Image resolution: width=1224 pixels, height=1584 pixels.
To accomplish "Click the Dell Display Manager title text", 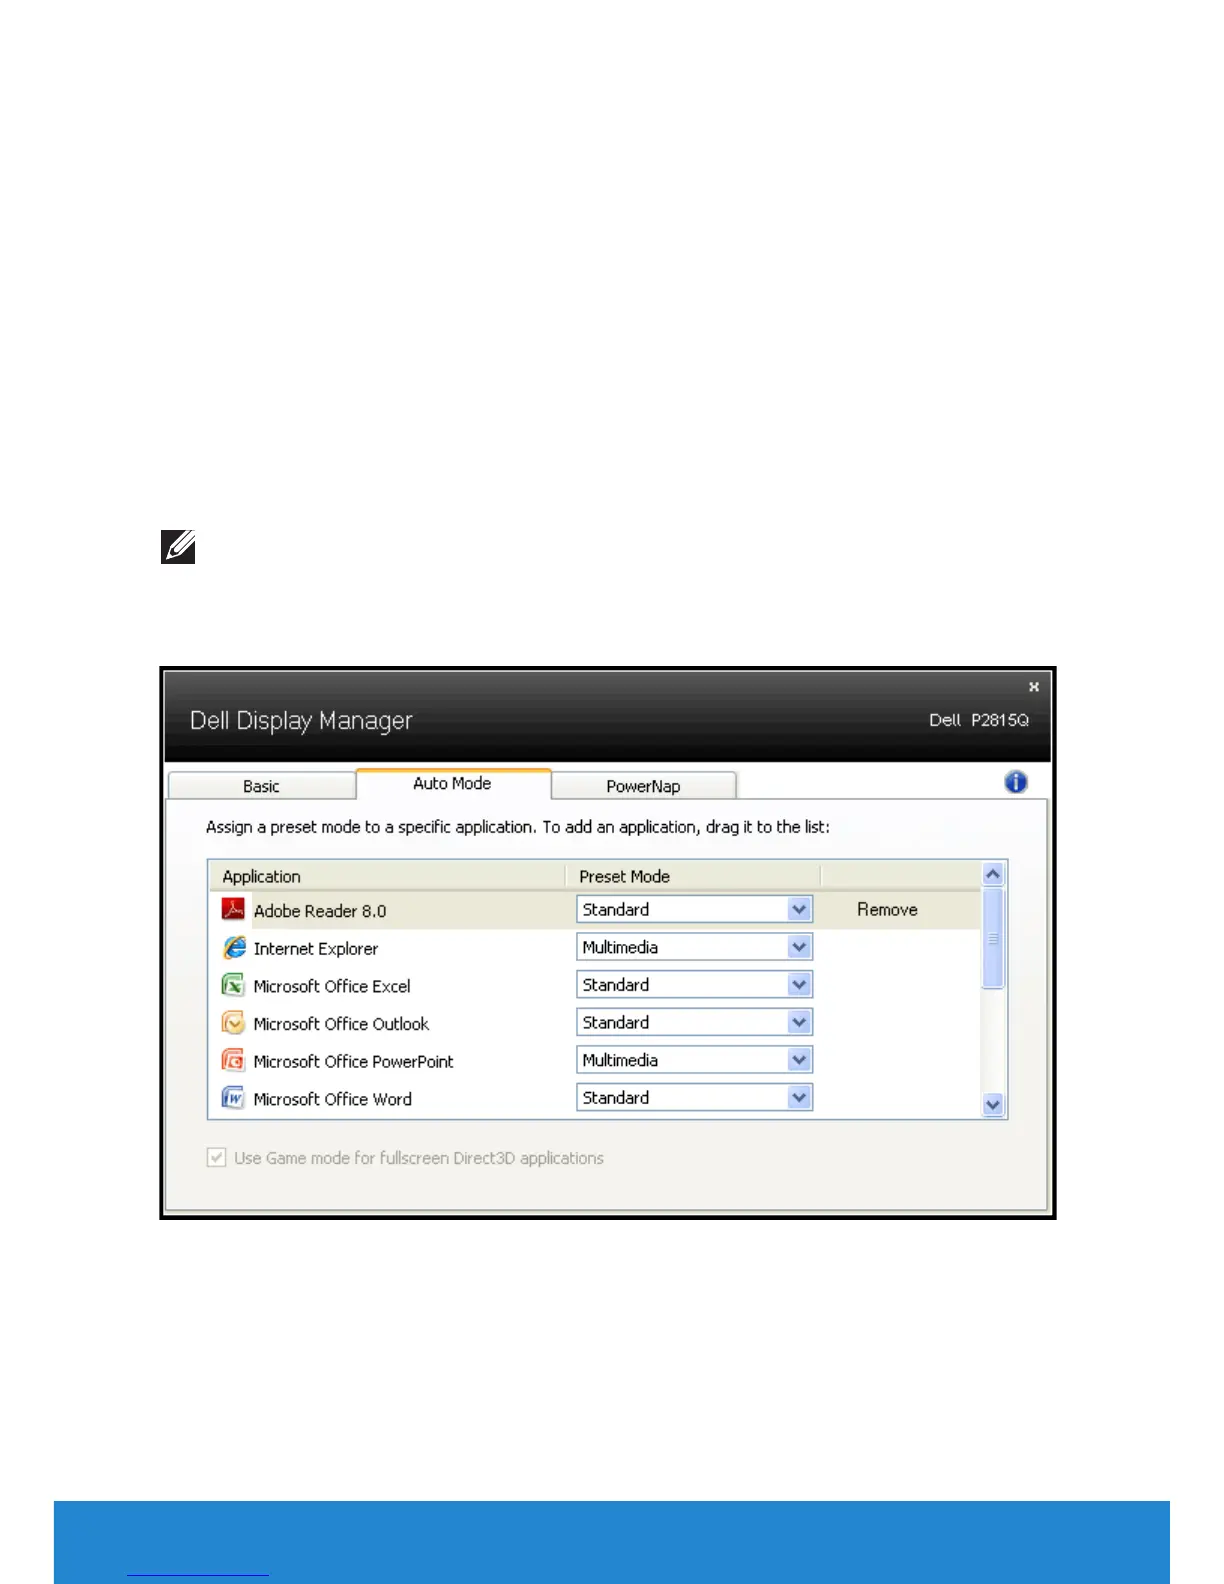I will (301, 721).
